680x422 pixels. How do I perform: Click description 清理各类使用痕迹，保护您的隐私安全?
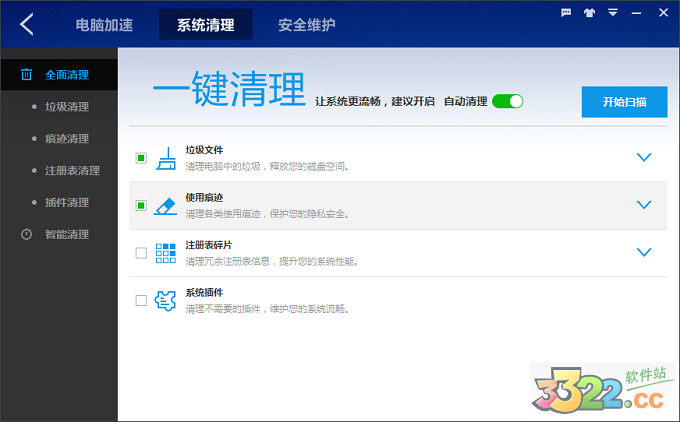(x=268, y=214)
